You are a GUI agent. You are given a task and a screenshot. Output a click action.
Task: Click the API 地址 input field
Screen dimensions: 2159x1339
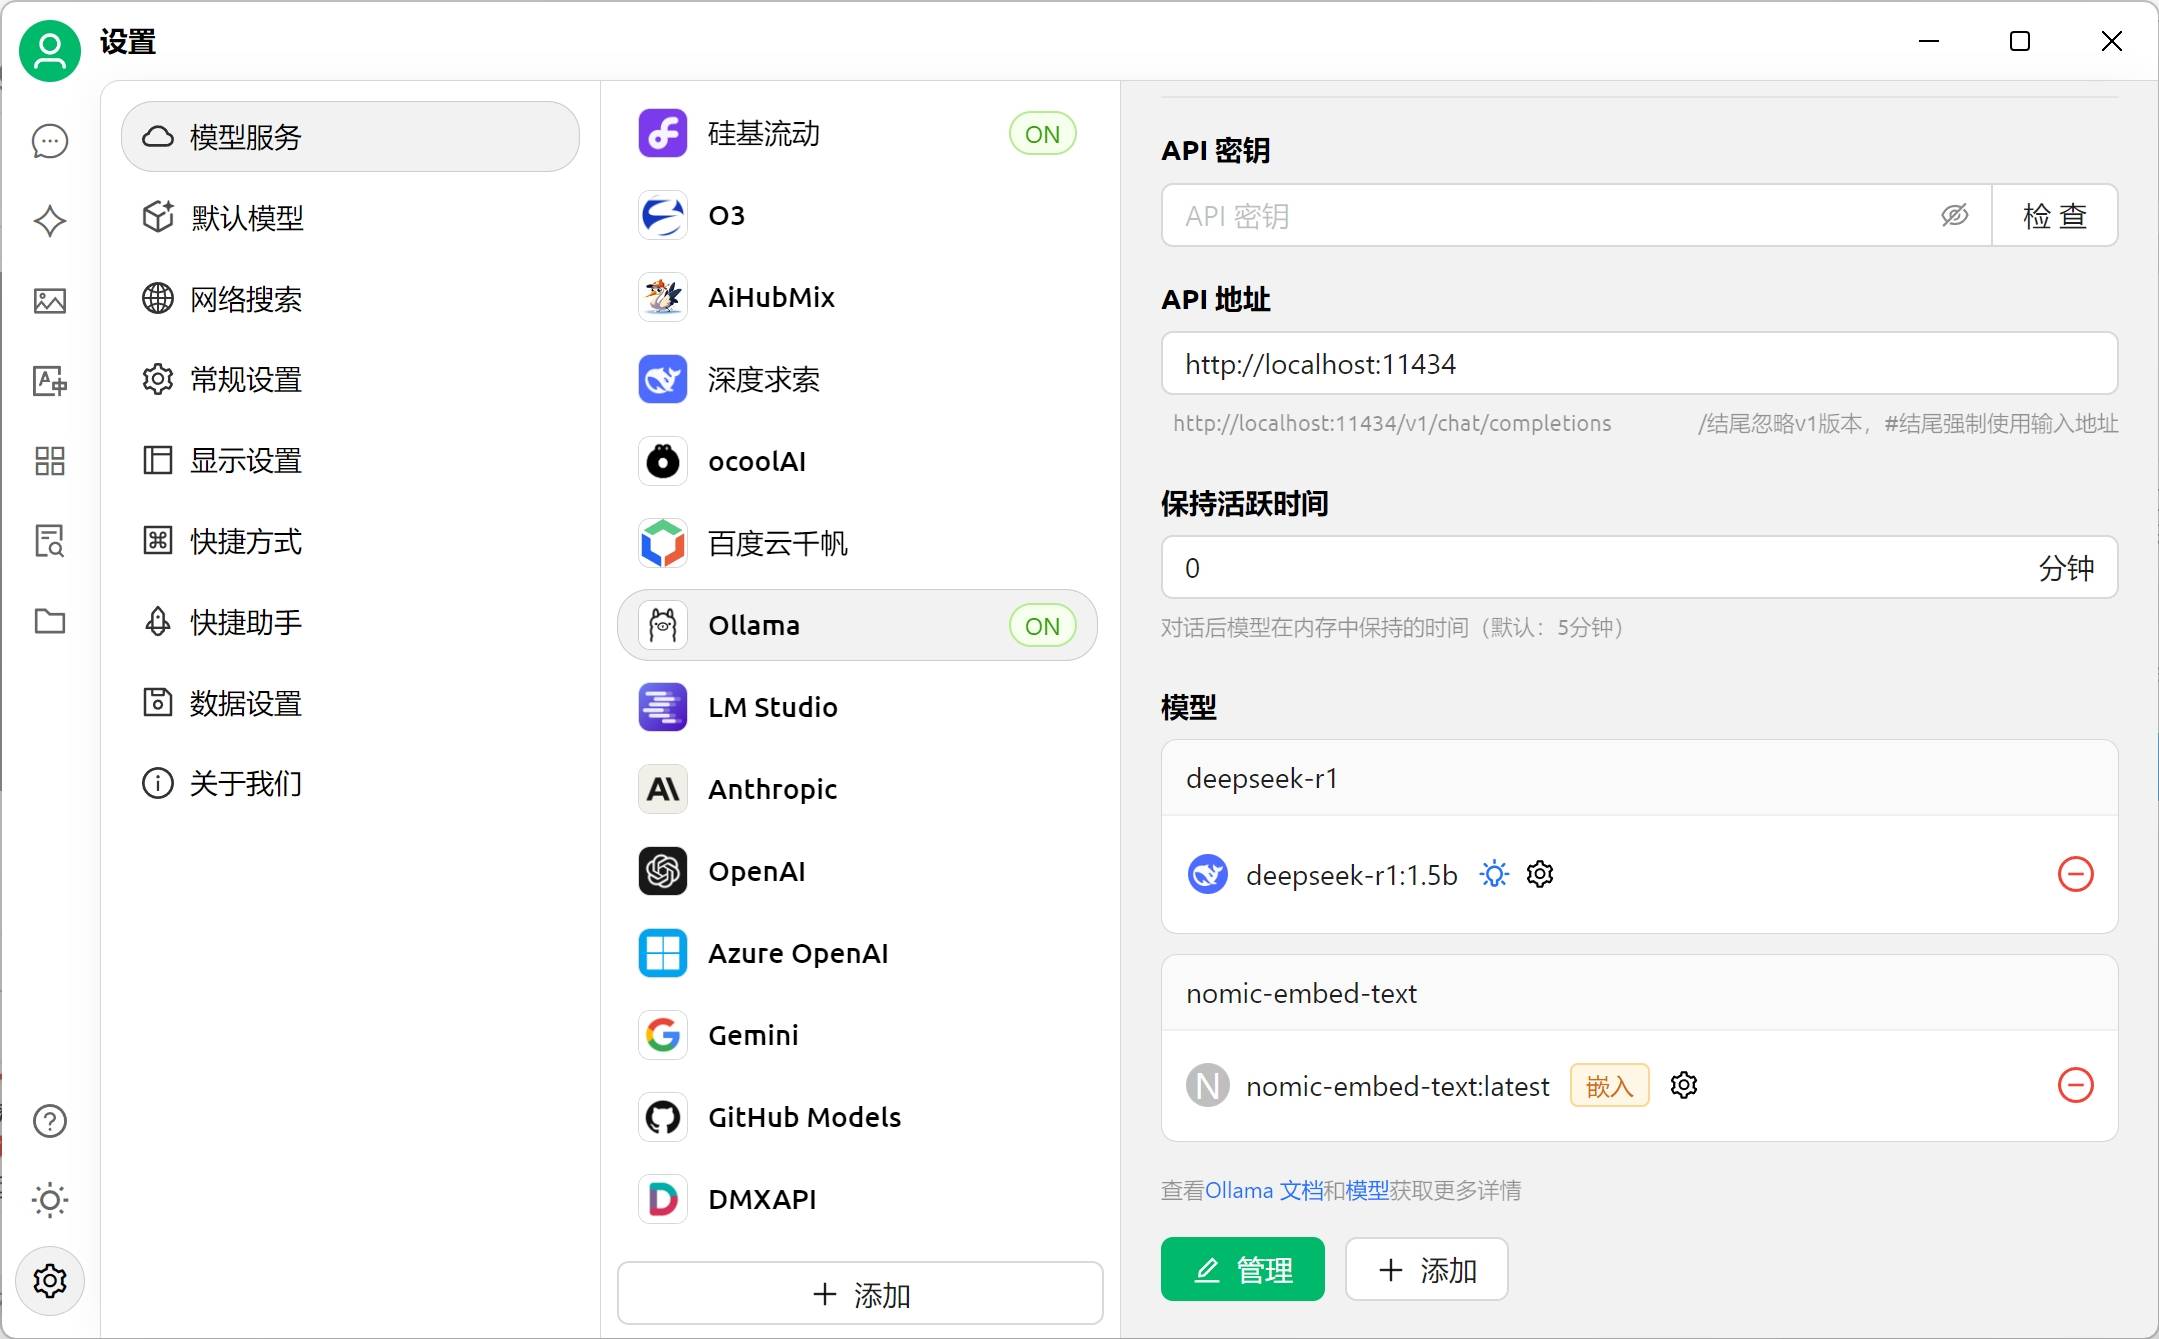(x=1638, y=364)
